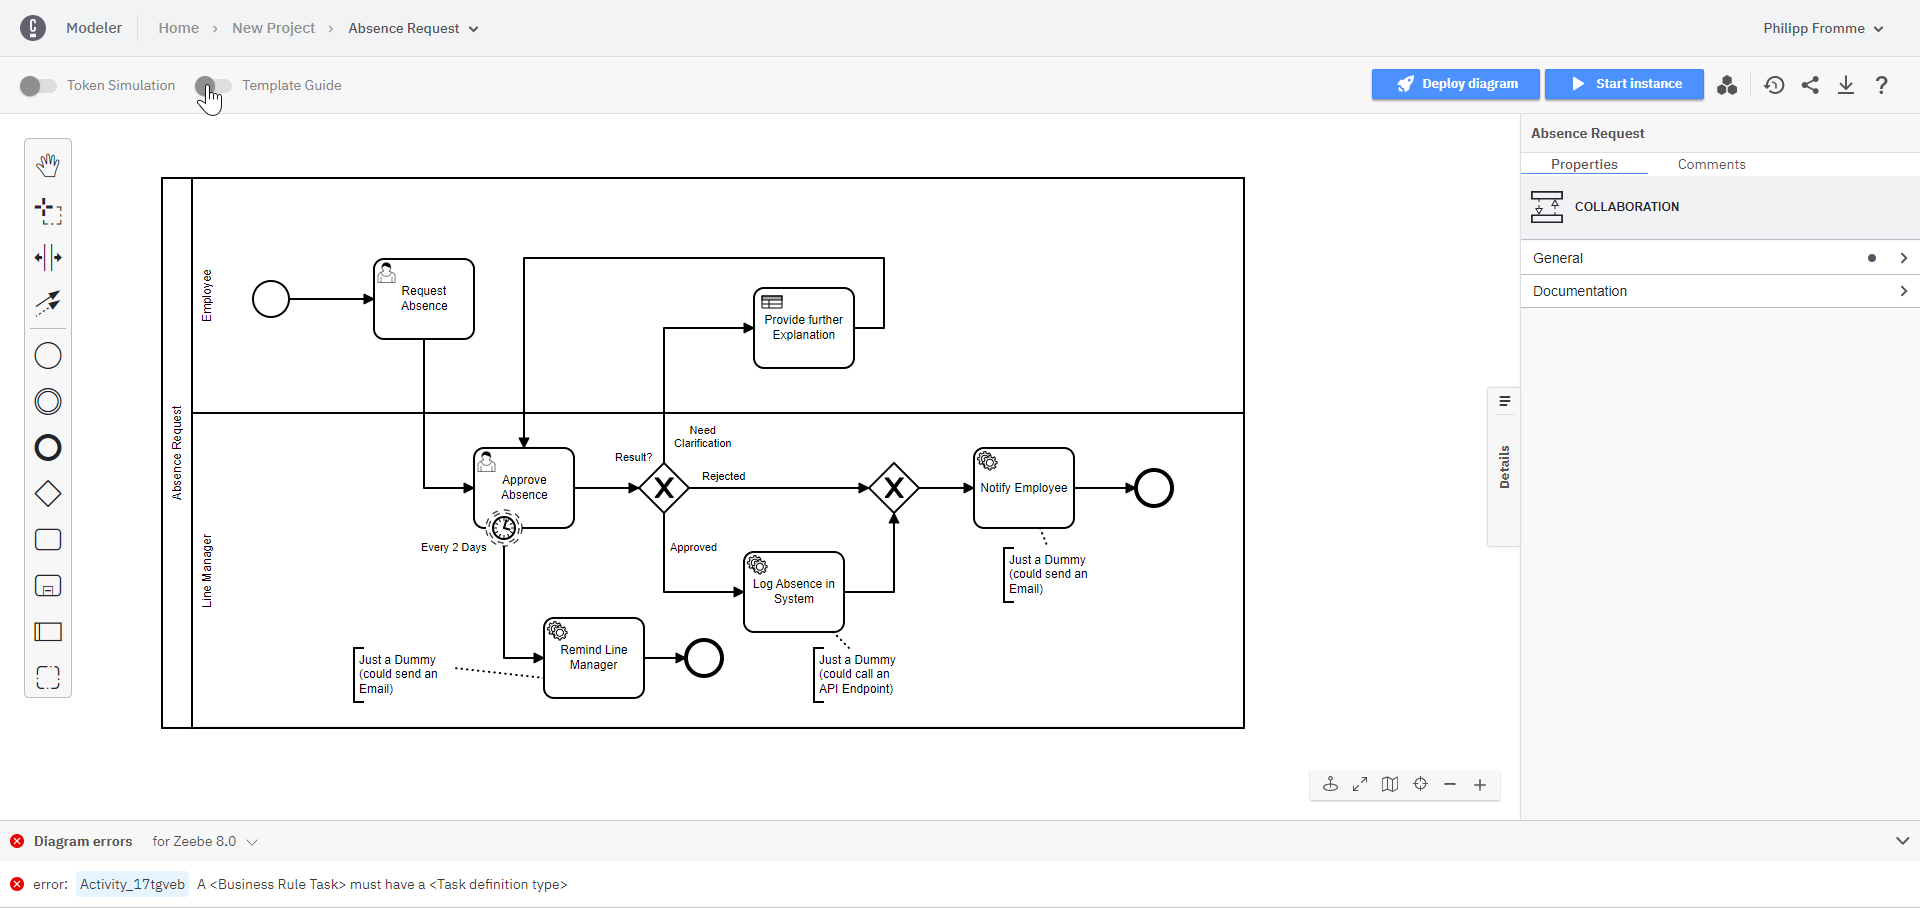The width and height of the screenshot is (1920, 908).
Task: Download the diagram file
Action: pos(1845,85)
